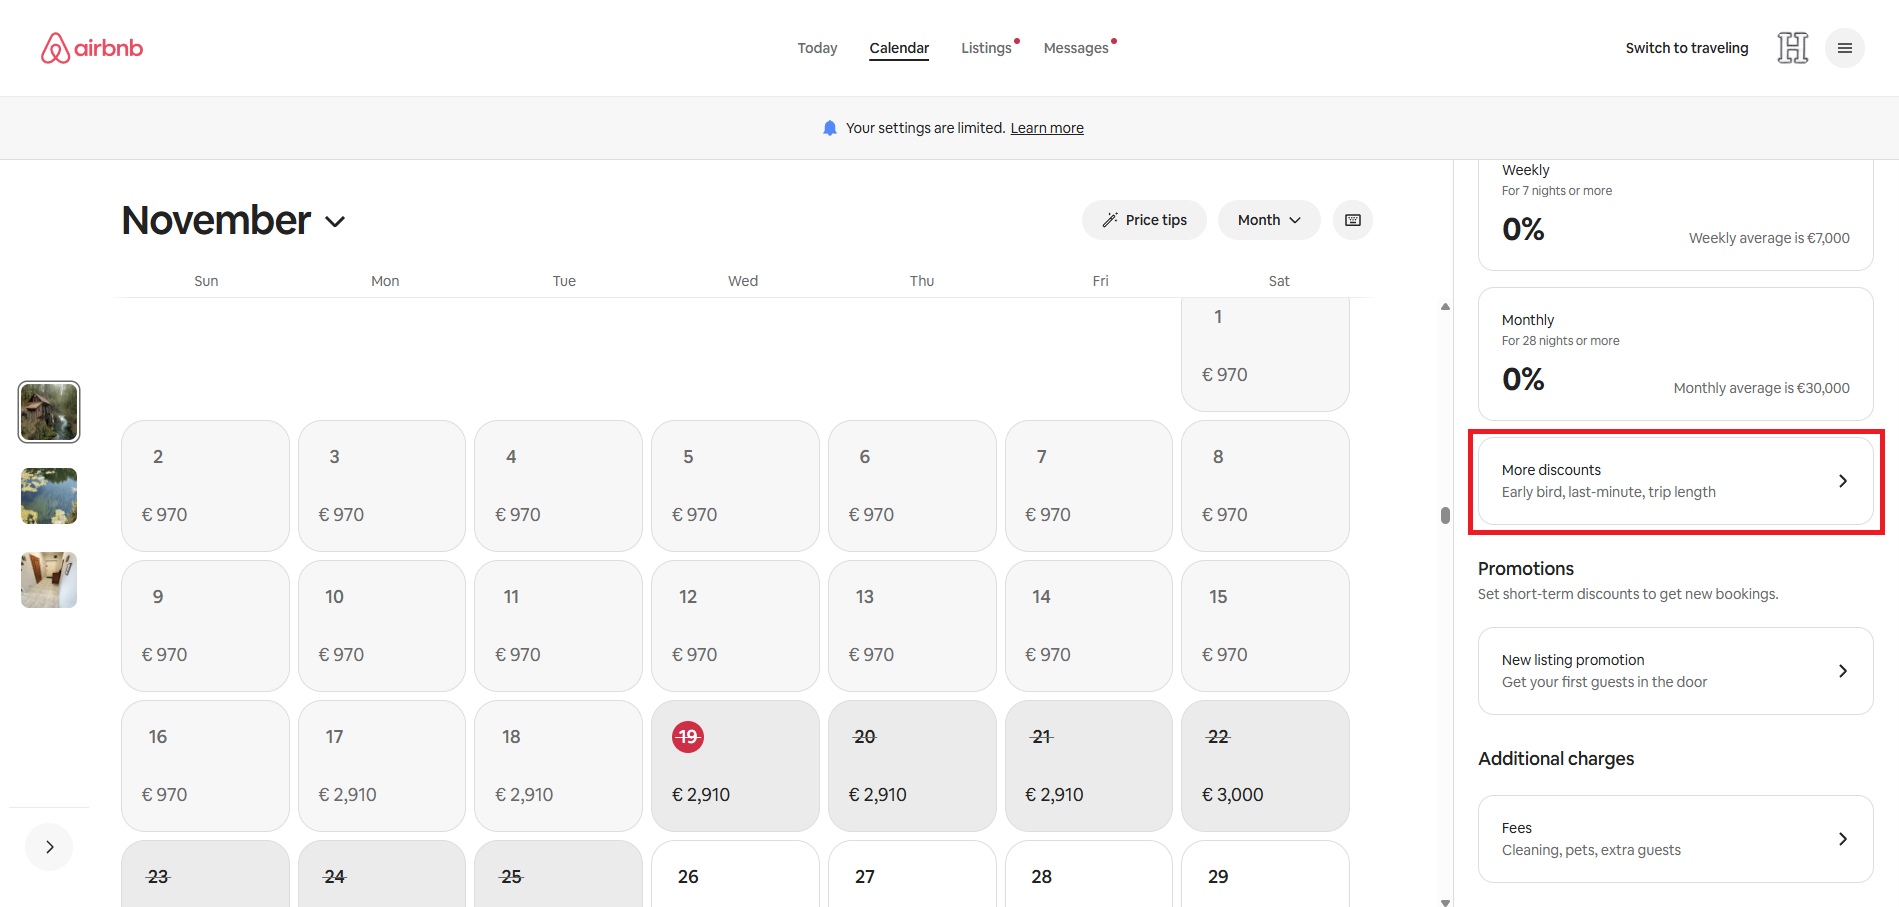1899x907 pixels.
Task: Select the lake flowers listing thumbnail
Action: [49, 496]
